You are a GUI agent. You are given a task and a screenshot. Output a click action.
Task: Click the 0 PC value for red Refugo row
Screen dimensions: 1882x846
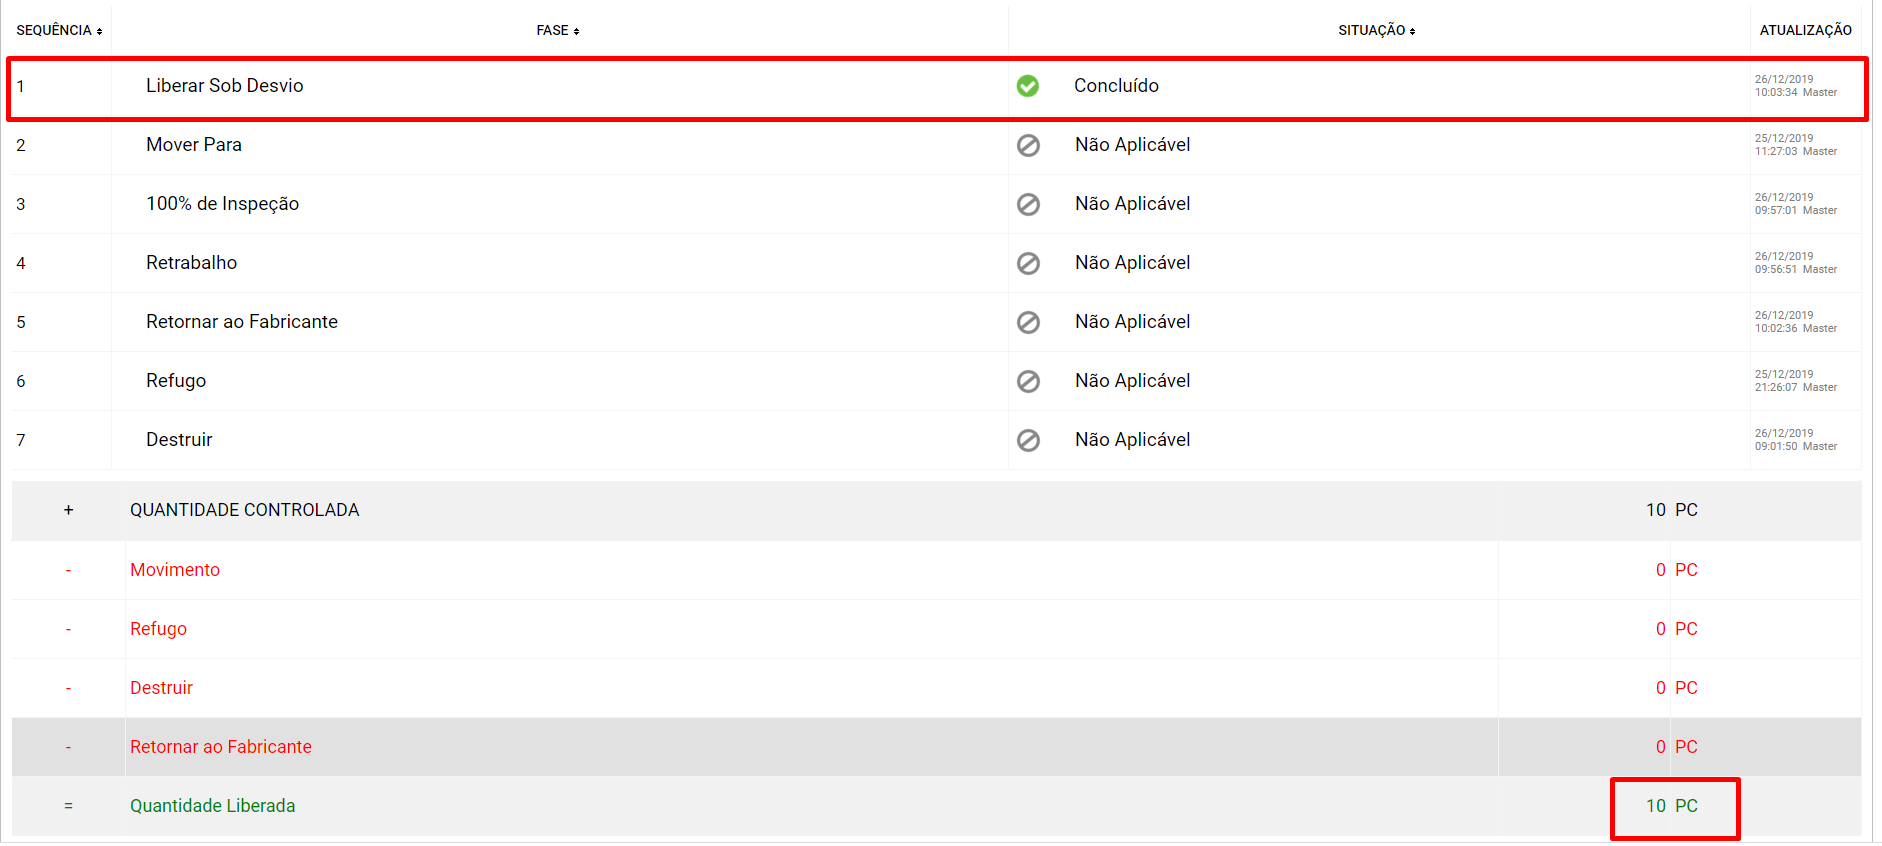[x=1677, y=629]
